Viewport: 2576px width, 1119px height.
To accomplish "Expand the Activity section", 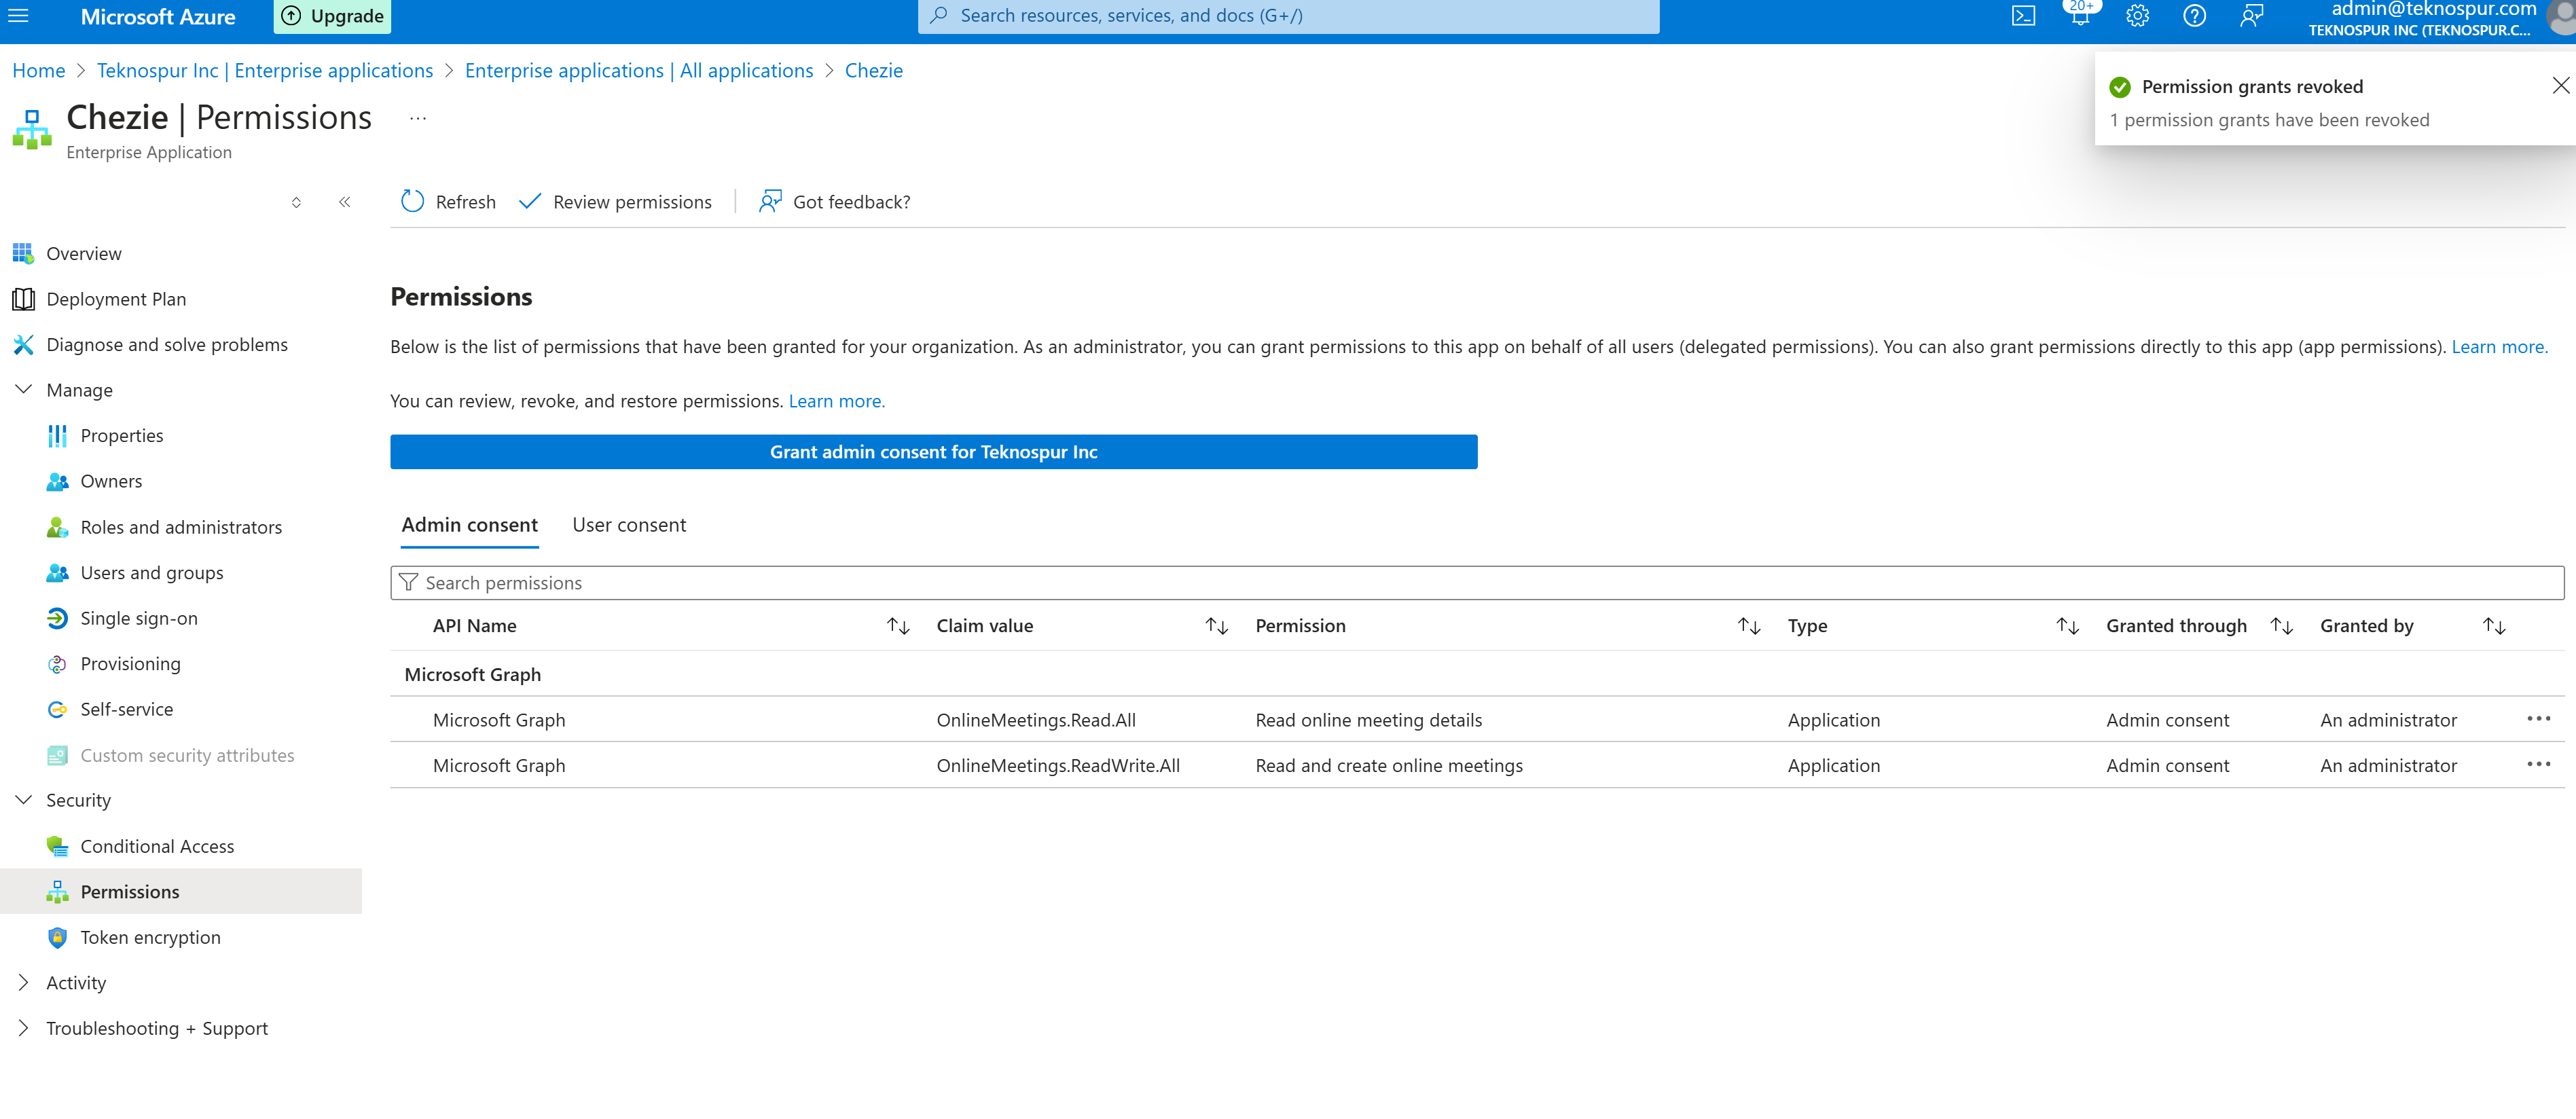I will (x=24, y=983).
